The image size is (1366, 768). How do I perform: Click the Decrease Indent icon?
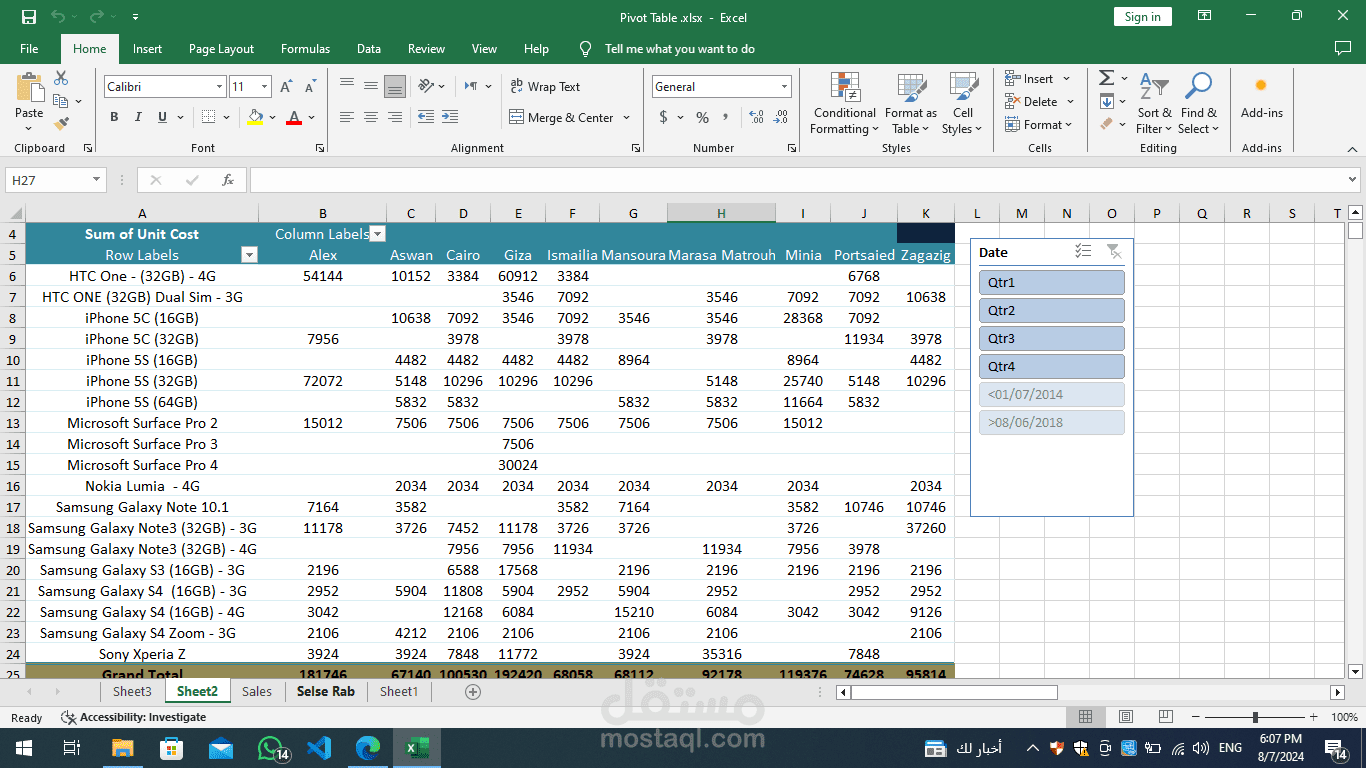pyautogui.click(x=425, y=117)
